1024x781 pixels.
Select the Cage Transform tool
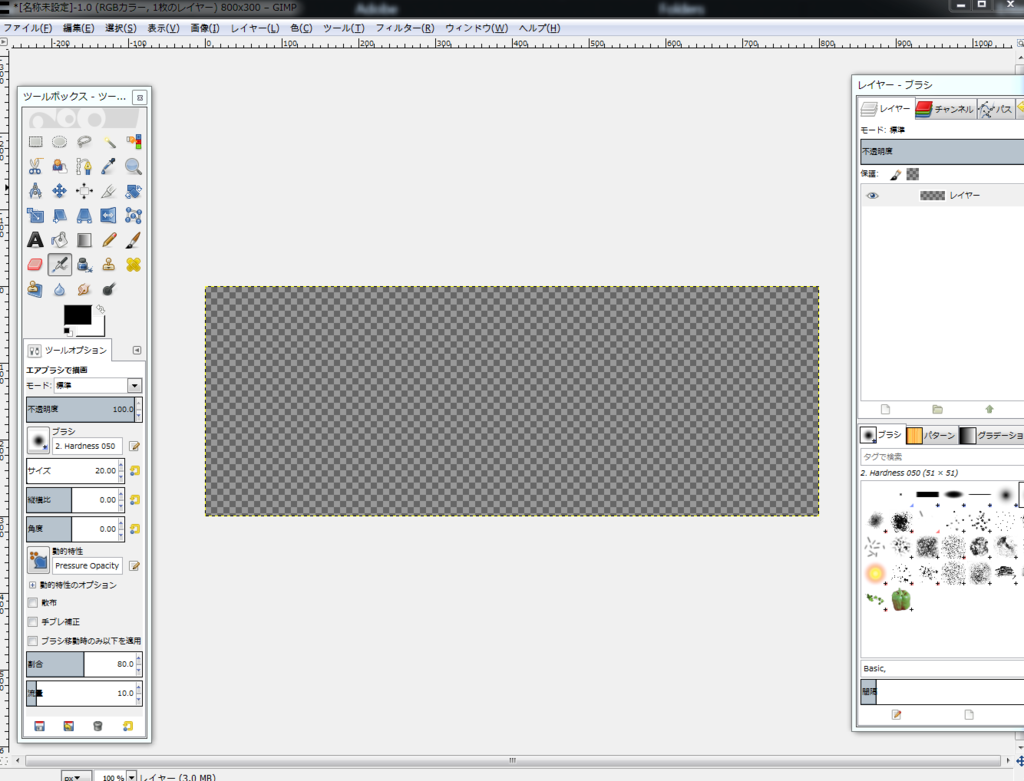pyautogui.click(x=133, y=215)
